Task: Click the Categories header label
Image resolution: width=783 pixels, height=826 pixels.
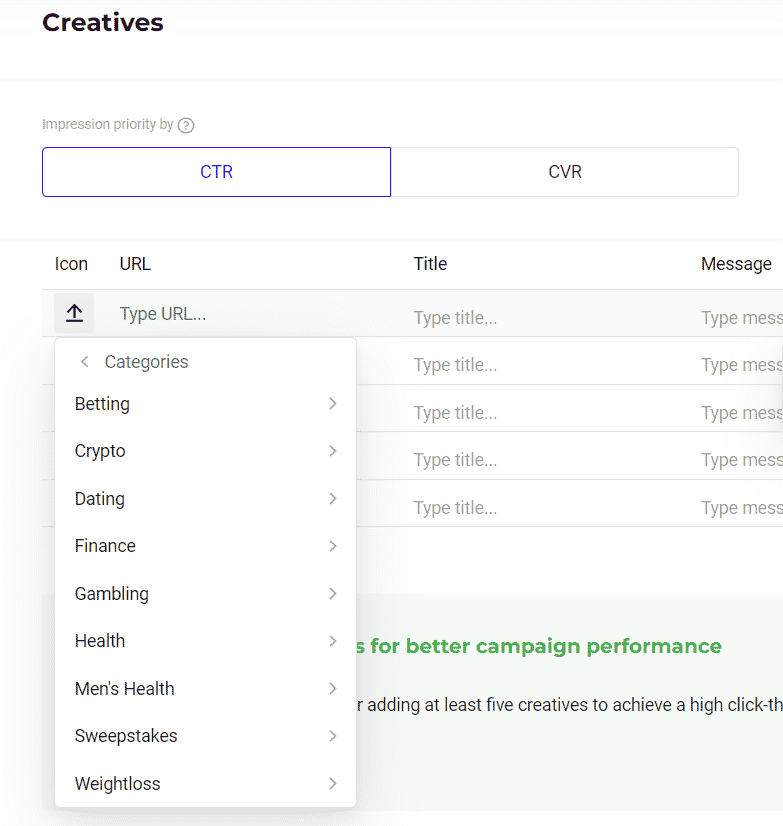Action: tap(146, 362)
